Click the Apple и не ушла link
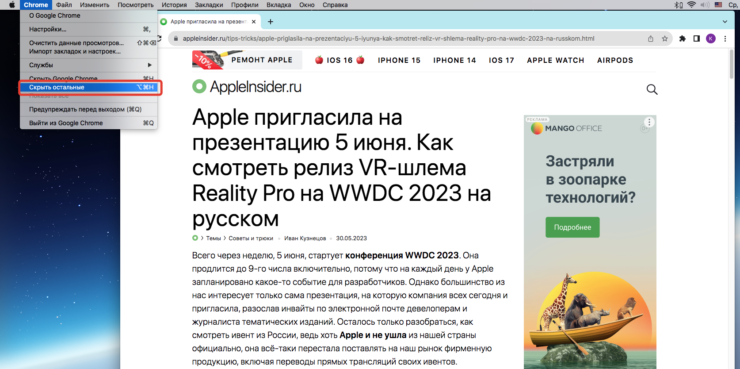 373,335
